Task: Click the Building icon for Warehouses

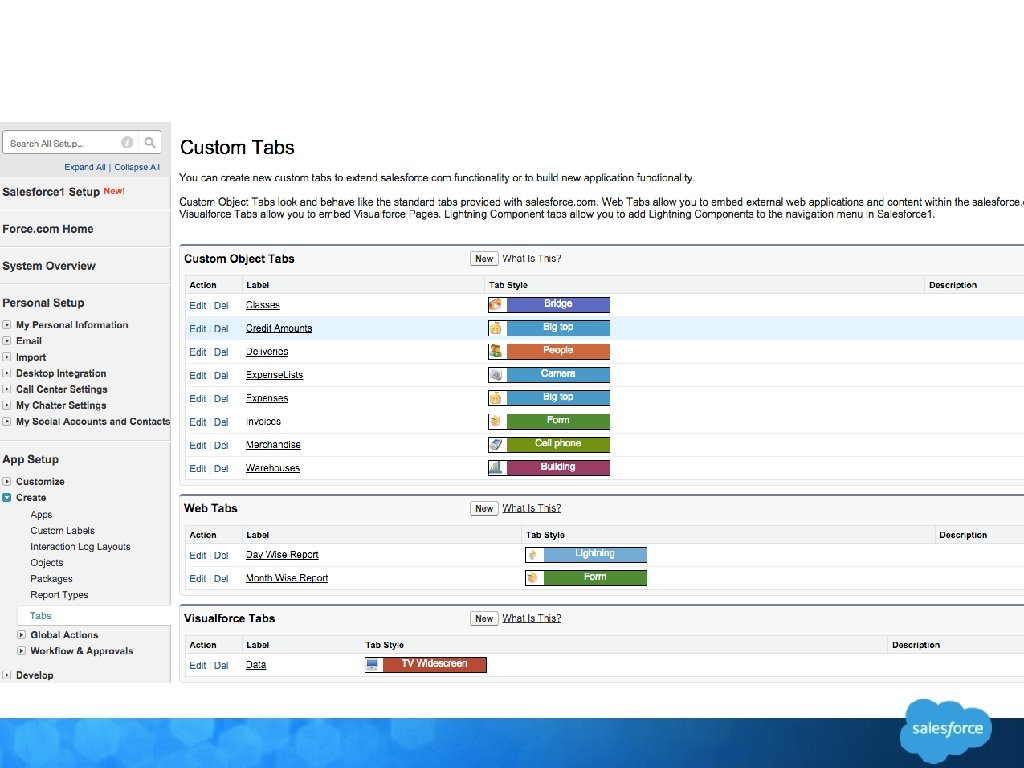Action: pos(496,468)
